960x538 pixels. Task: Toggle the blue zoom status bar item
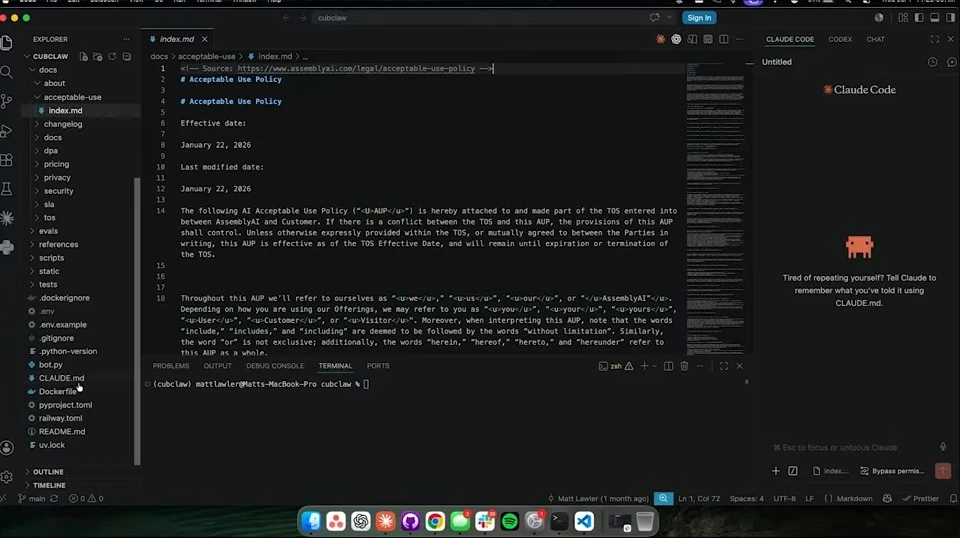[x=663, y=498]
